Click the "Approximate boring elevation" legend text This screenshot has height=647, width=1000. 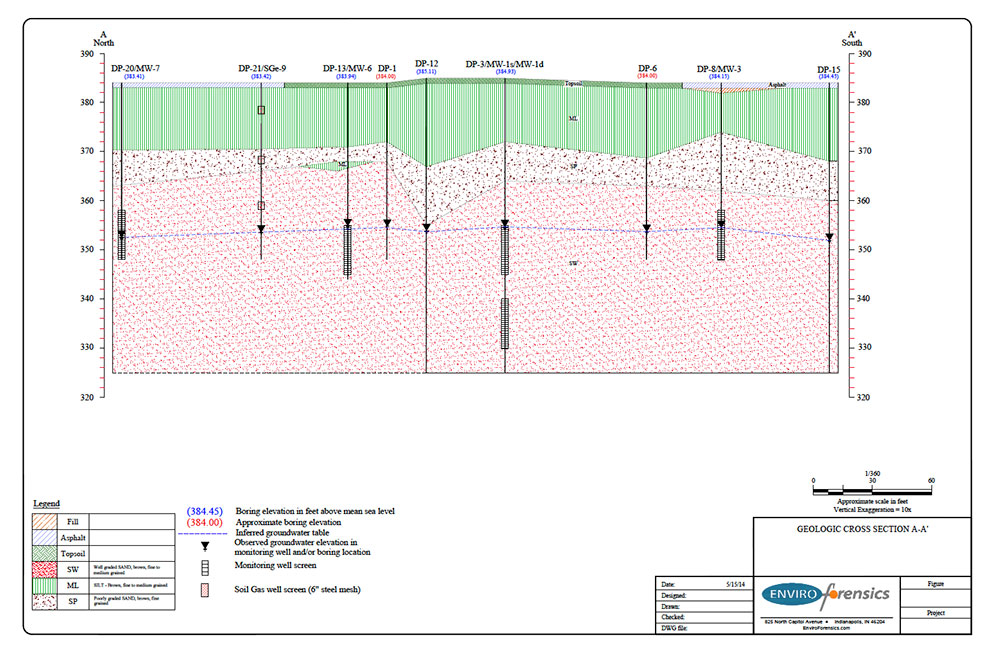(x=288, y=522)
